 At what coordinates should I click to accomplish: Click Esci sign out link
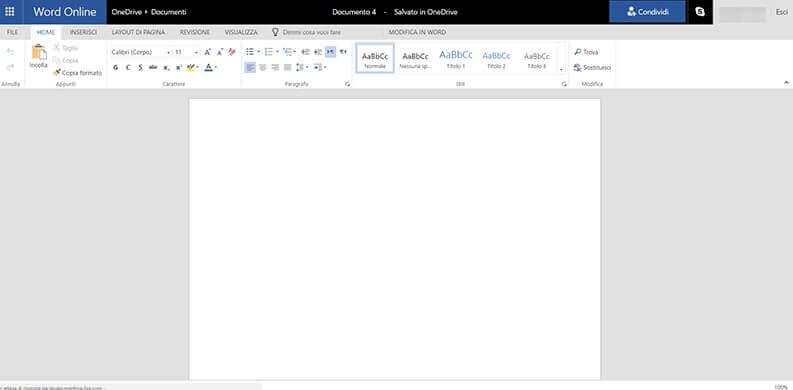tap(781, 12)
